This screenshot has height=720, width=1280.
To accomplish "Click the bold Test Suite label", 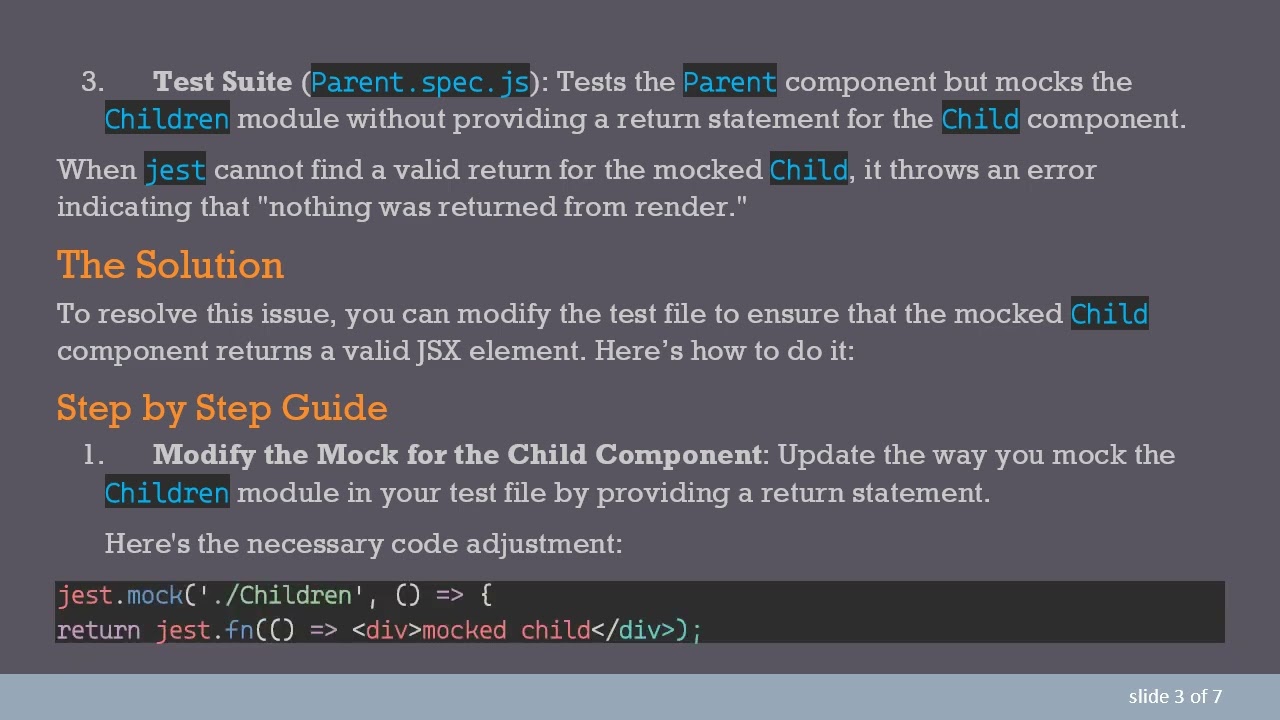I will coord(222,82).
